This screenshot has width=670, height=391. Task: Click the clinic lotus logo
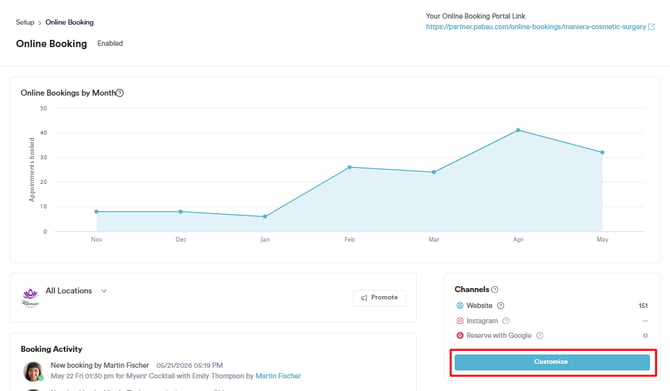(x=30, y=297)
